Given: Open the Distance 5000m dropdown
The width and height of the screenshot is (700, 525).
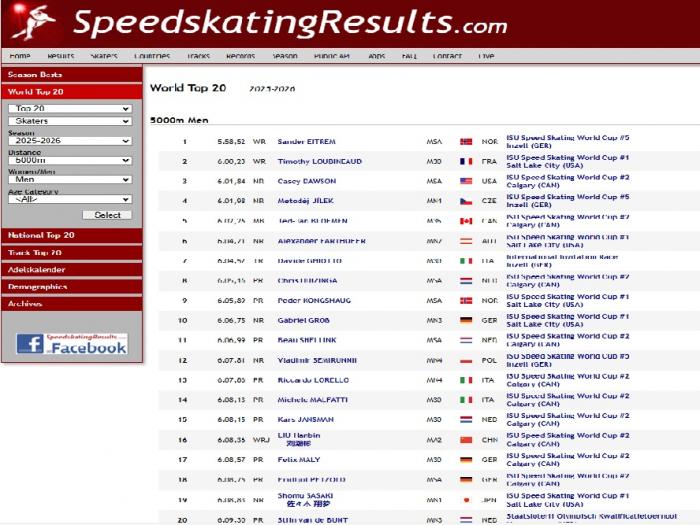Looking at the screenshot, I should click(x=70, y=160).
